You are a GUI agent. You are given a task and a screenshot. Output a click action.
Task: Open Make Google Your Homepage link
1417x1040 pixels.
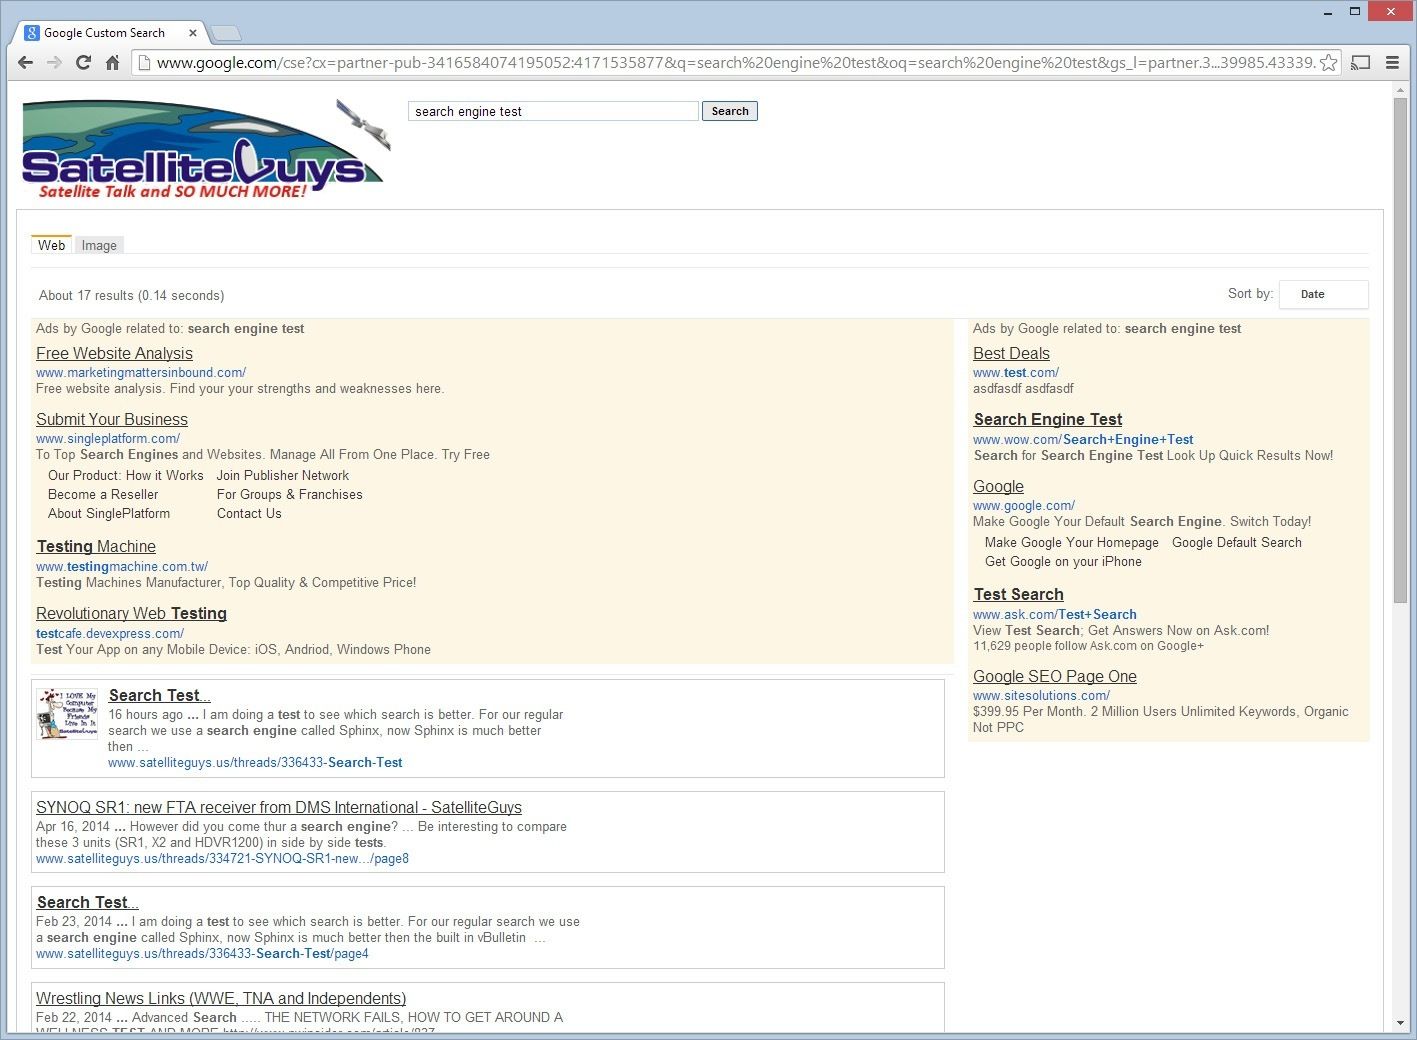(1072, 543)
